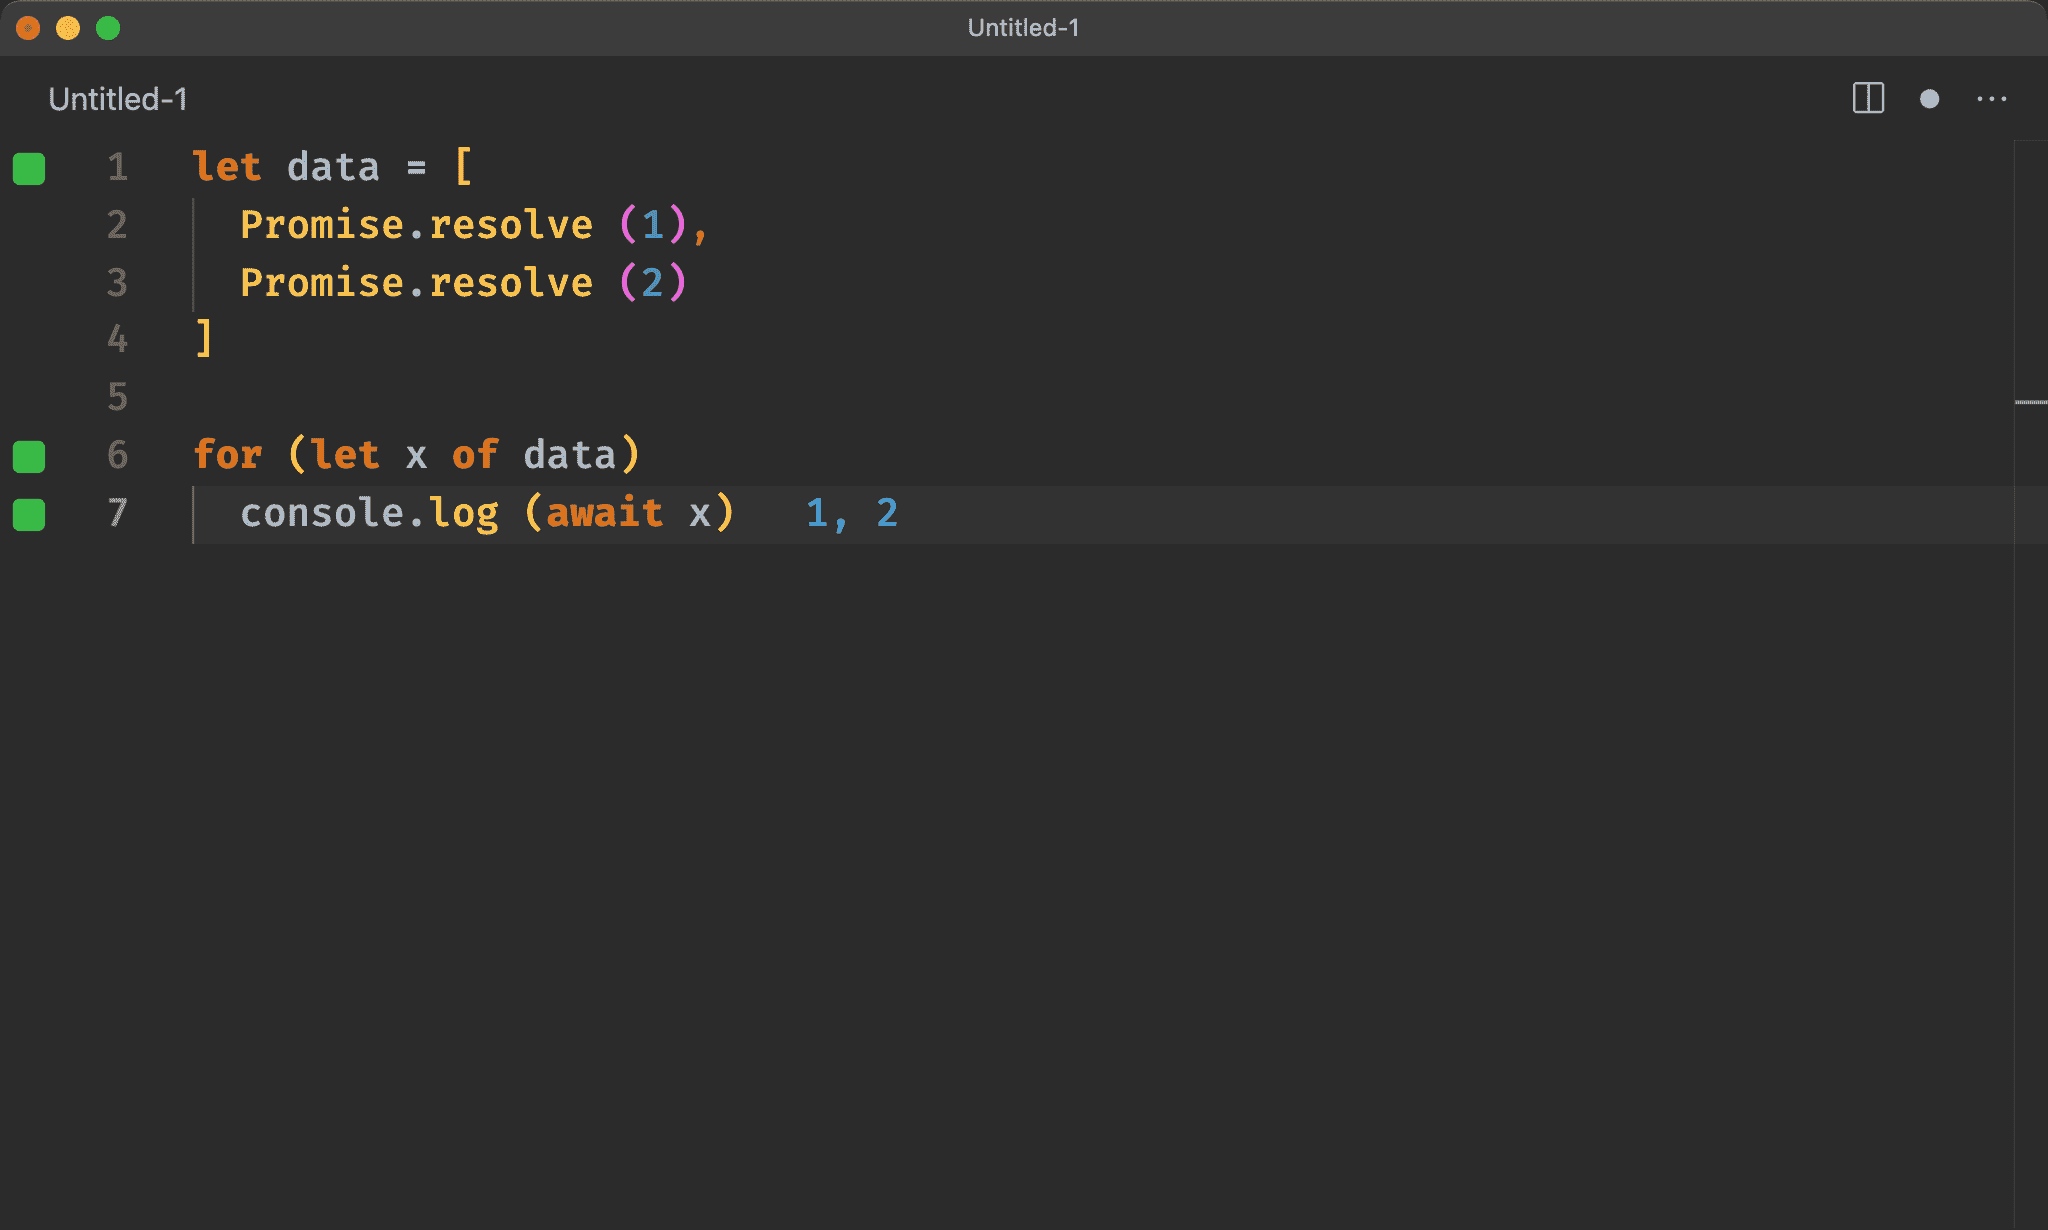Click line number 5 in the gutter
Image resolution: width=2048 pixels, height=1230 pixels.
pos(117,398)
